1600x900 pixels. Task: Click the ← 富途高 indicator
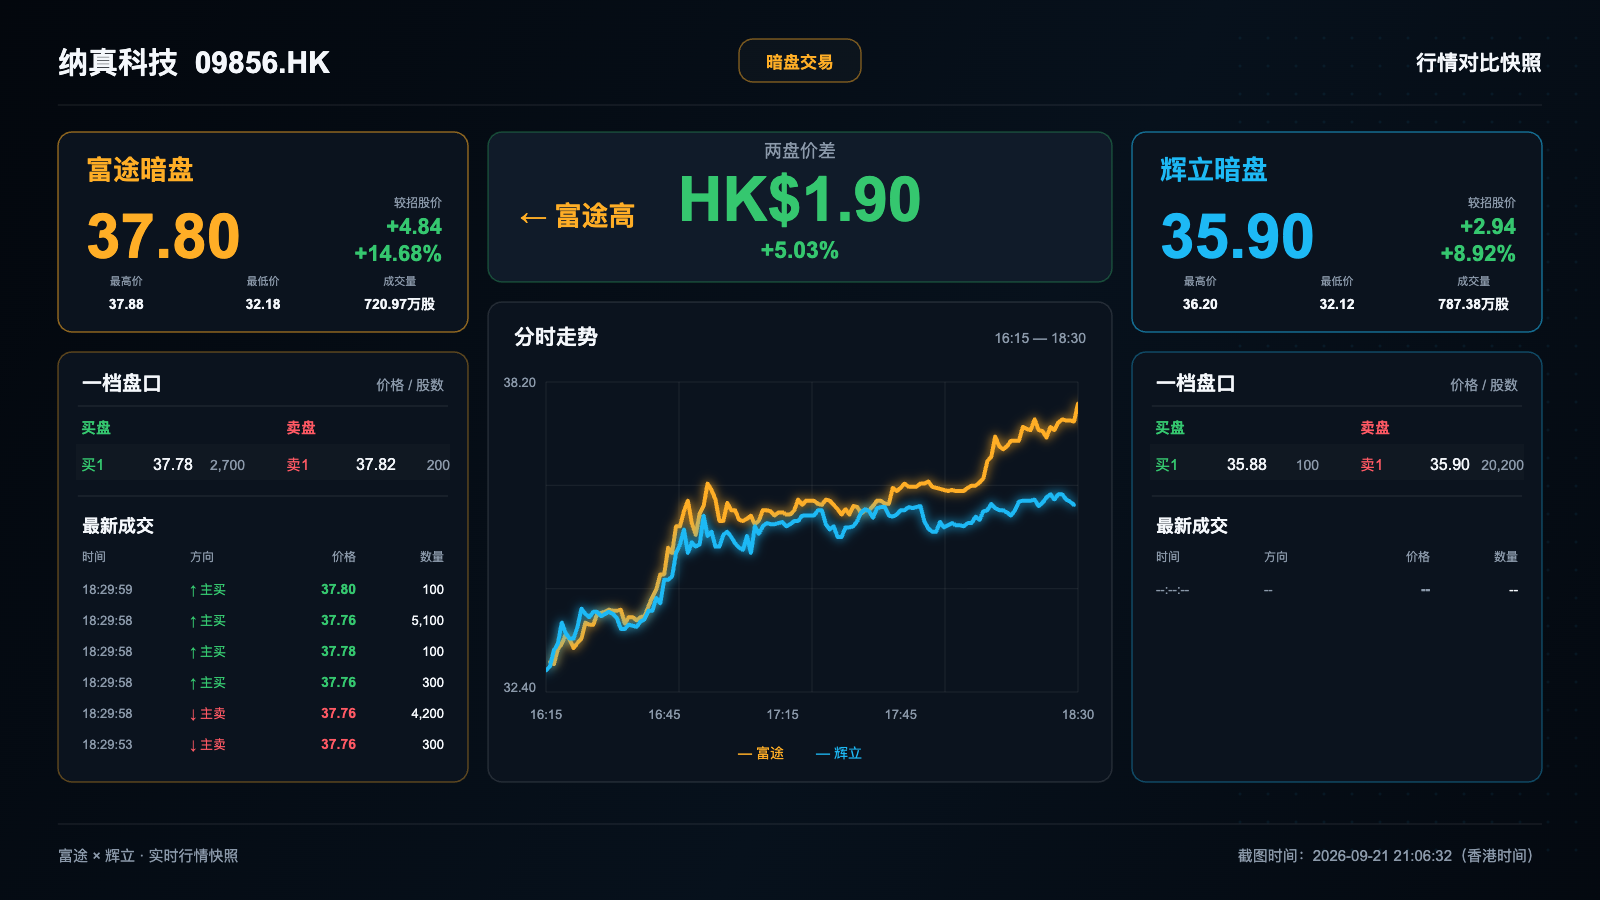(x=577, y=216)
